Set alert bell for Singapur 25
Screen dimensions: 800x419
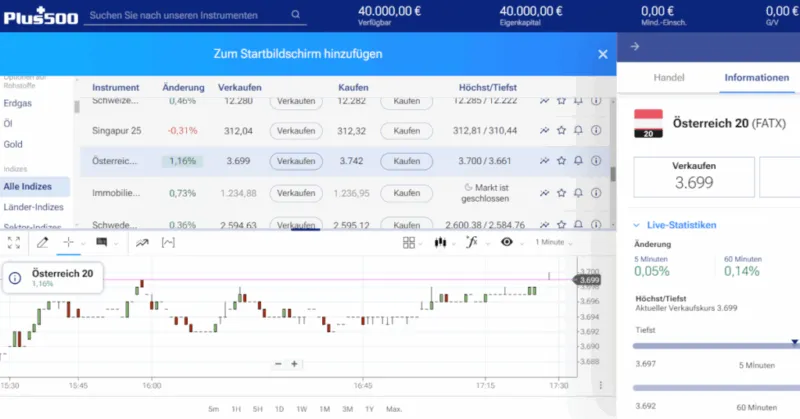(x=578, y=131)
